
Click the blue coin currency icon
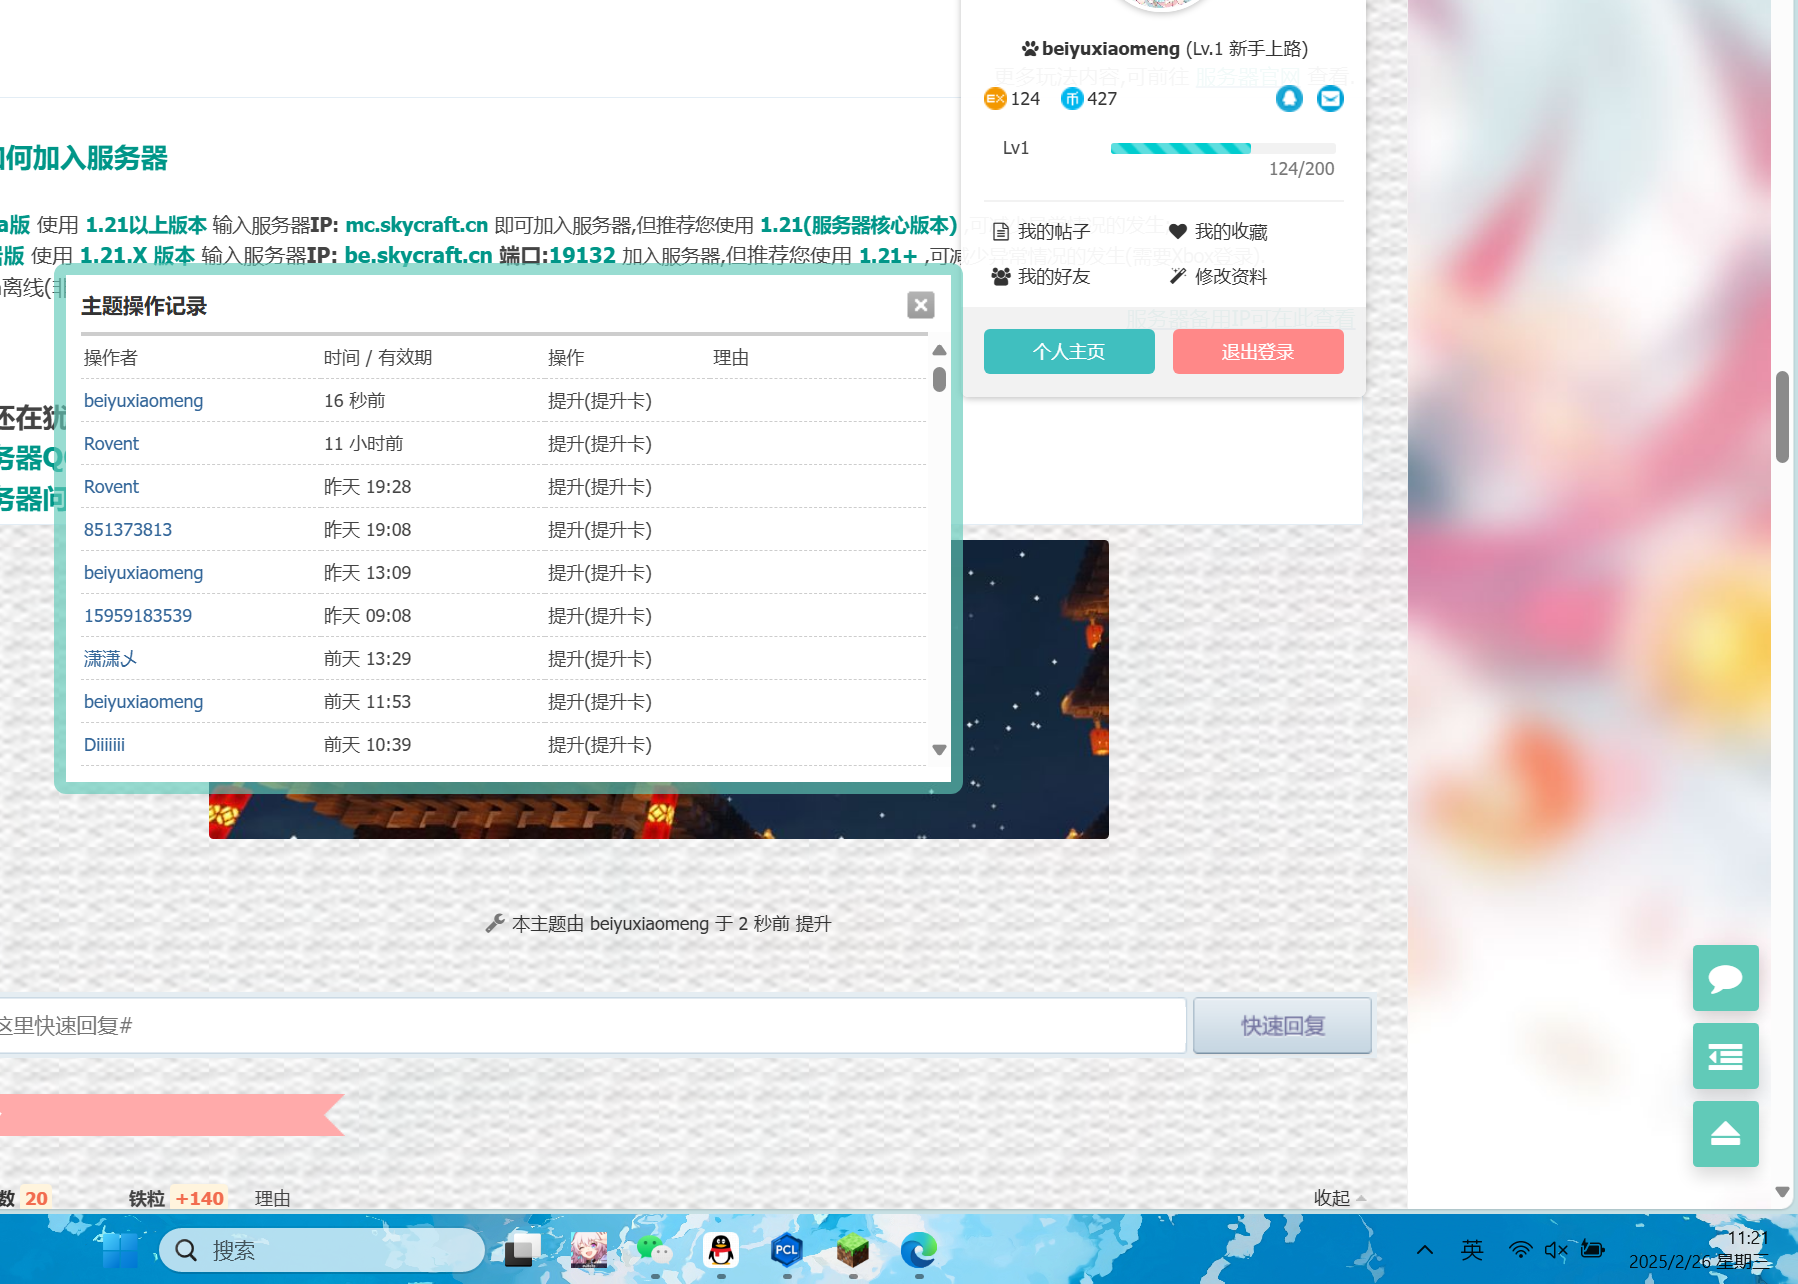tap(1072, 98)
